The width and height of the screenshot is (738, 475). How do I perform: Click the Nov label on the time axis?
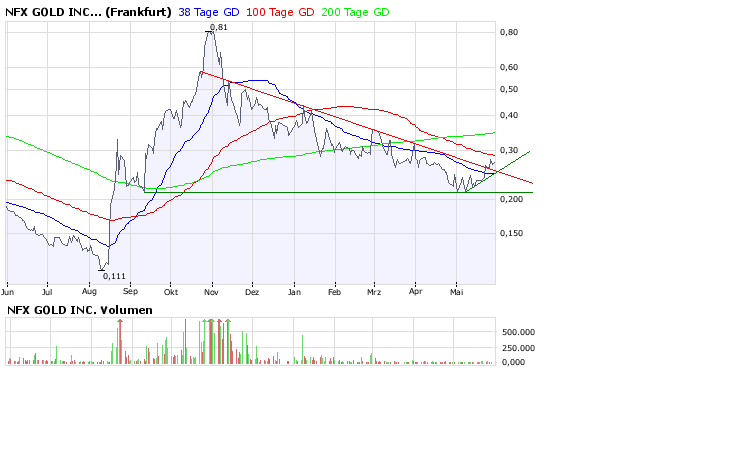[x=211, y=293]
